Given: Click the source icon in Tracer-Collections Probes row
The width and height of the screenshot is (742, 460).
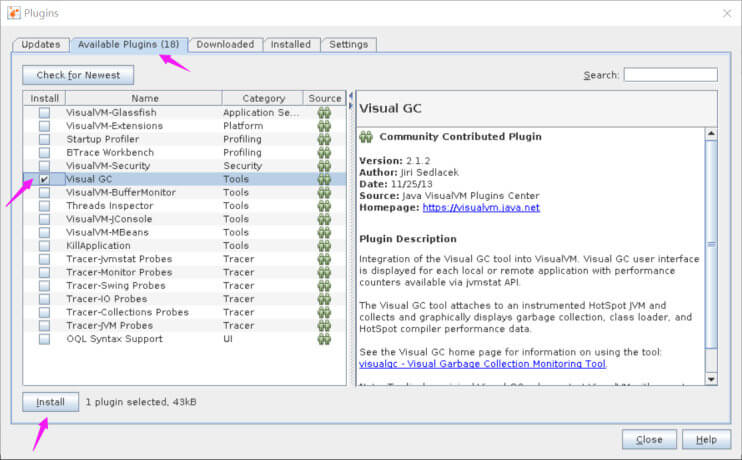Looking at the screenshot, I should pos(324,312).
